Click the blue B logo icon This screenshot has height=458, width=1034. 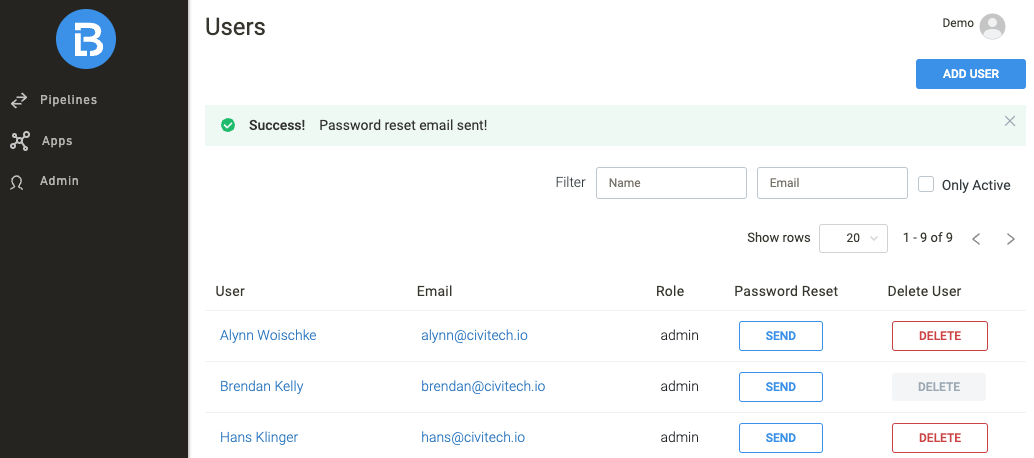[x=86, y=39]
